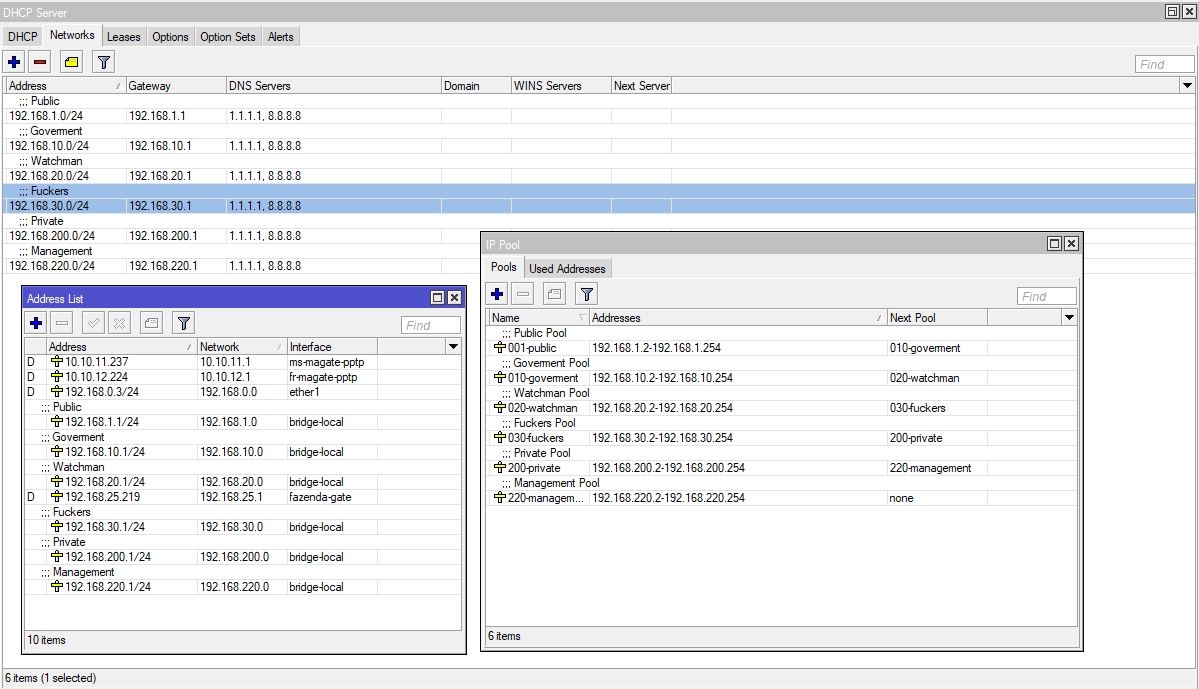Open the filter in IP Pool window

pyautogui.click(x=587, y=294)
